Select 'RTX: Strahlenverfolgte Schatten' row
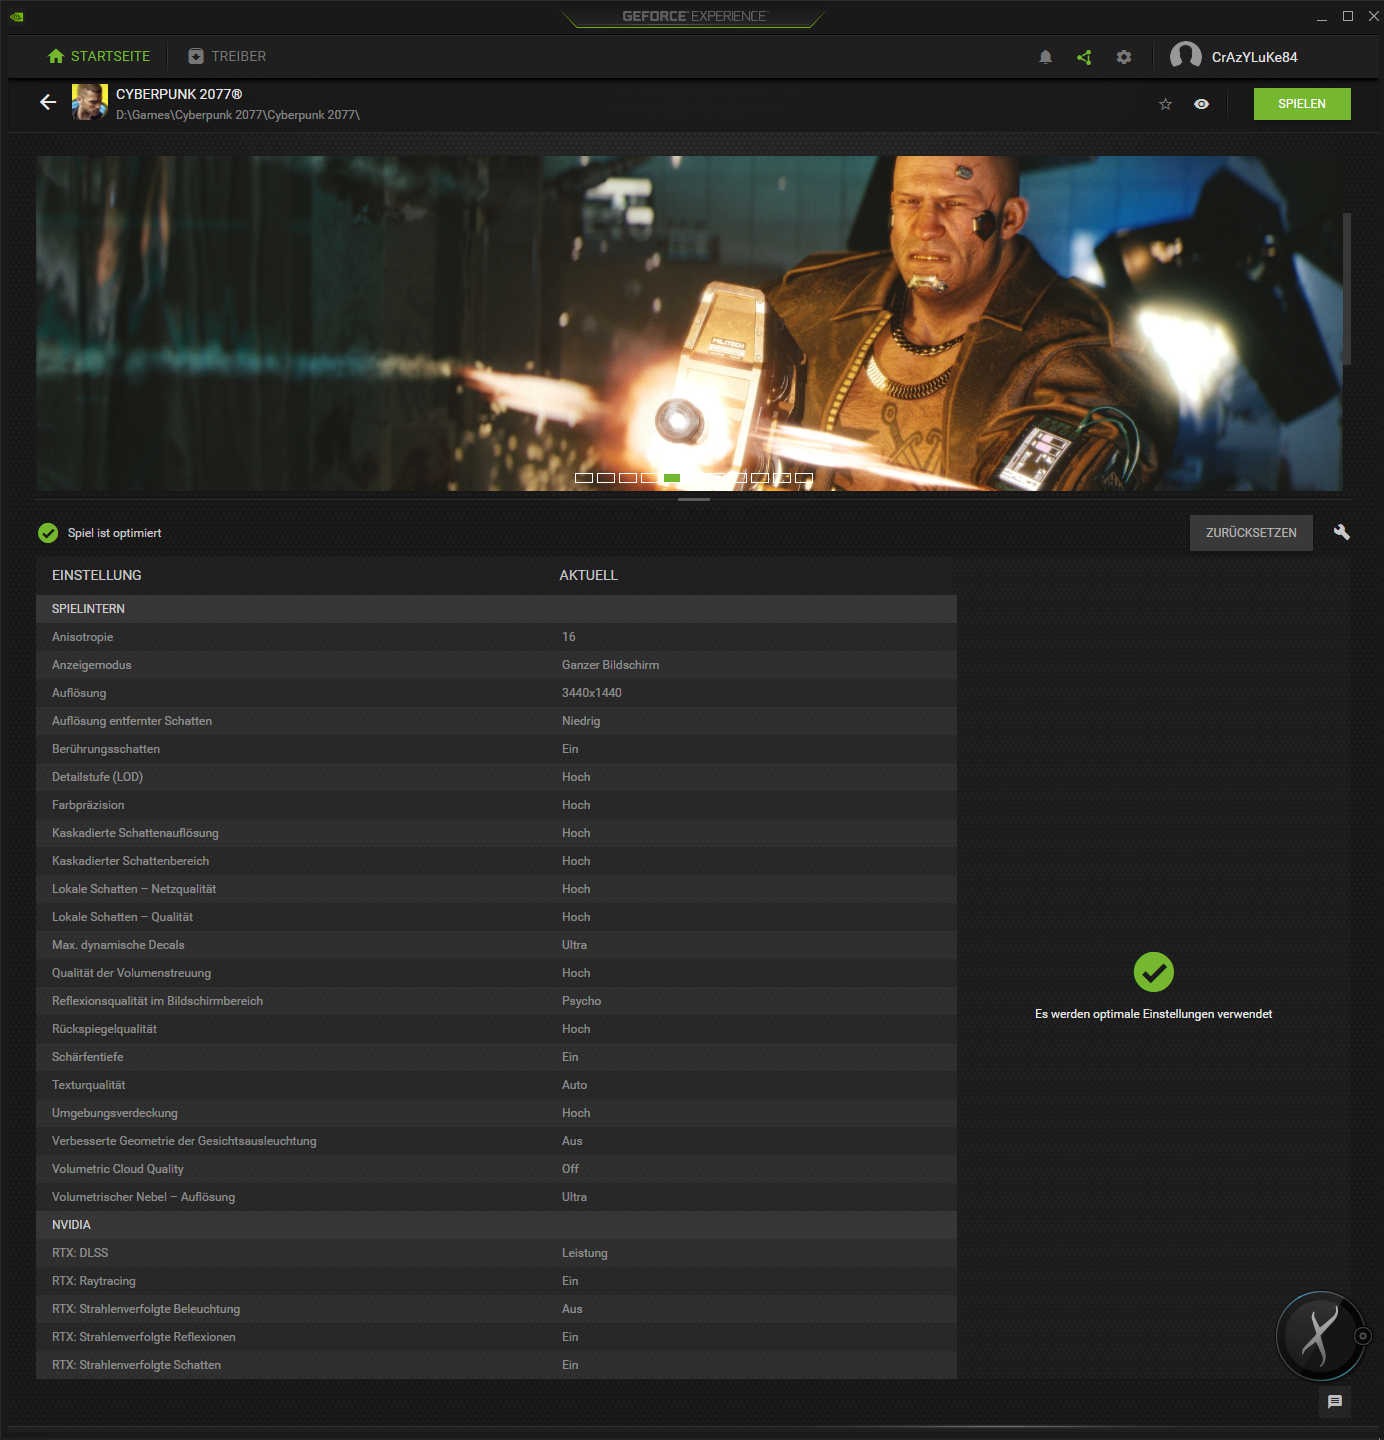The image size is (1384, 1440). point(496,1365)
